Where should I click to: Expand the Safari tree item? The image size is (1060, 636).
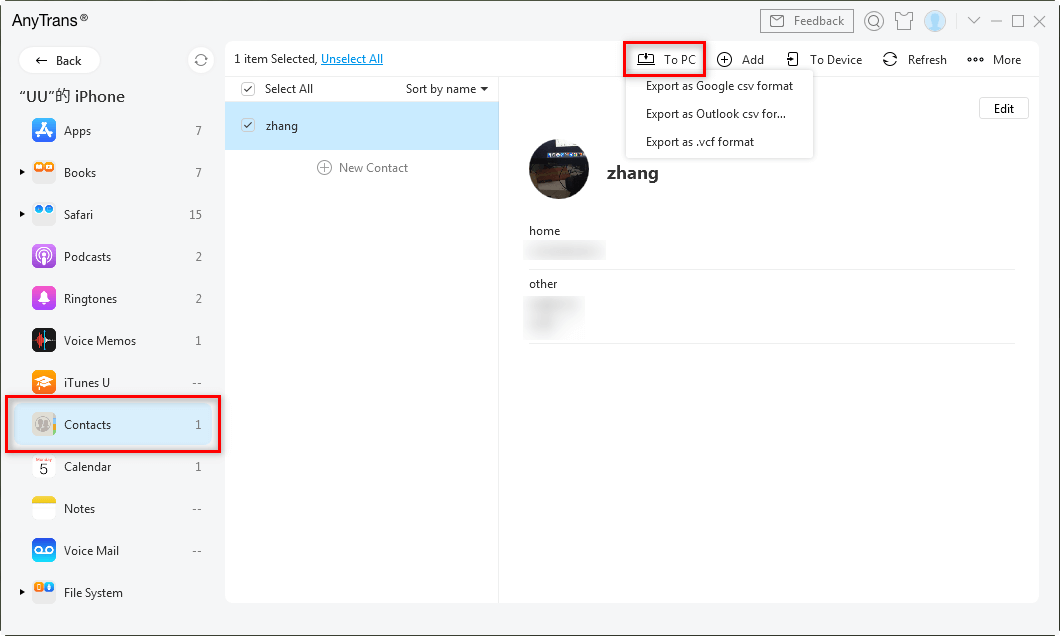pos(22,214)
